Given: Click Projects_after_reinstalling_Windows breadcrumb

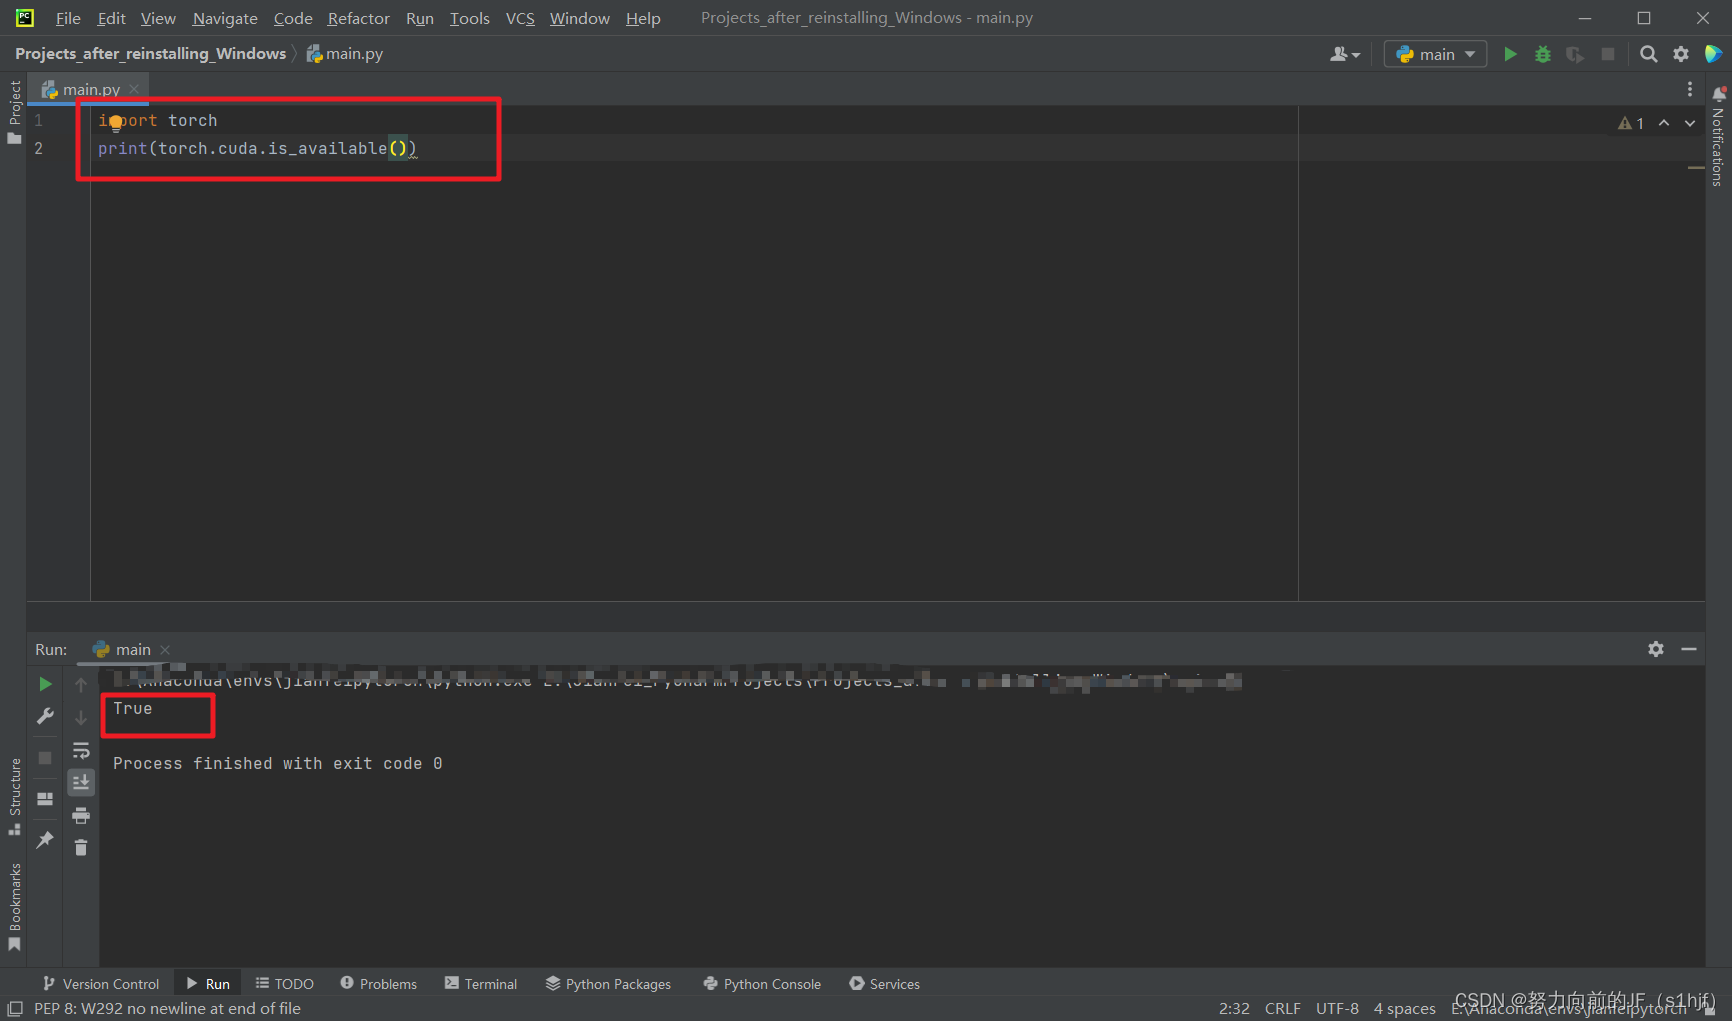Looking at the screenshot, I should [150, 54].
